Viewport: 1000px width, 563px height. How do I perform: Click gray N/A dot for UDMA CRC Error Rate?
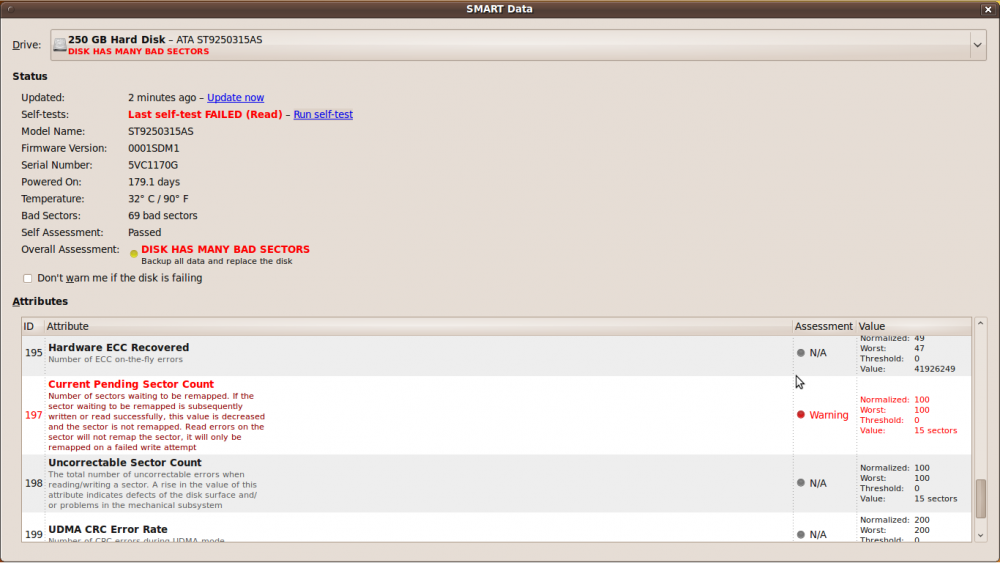801,534
